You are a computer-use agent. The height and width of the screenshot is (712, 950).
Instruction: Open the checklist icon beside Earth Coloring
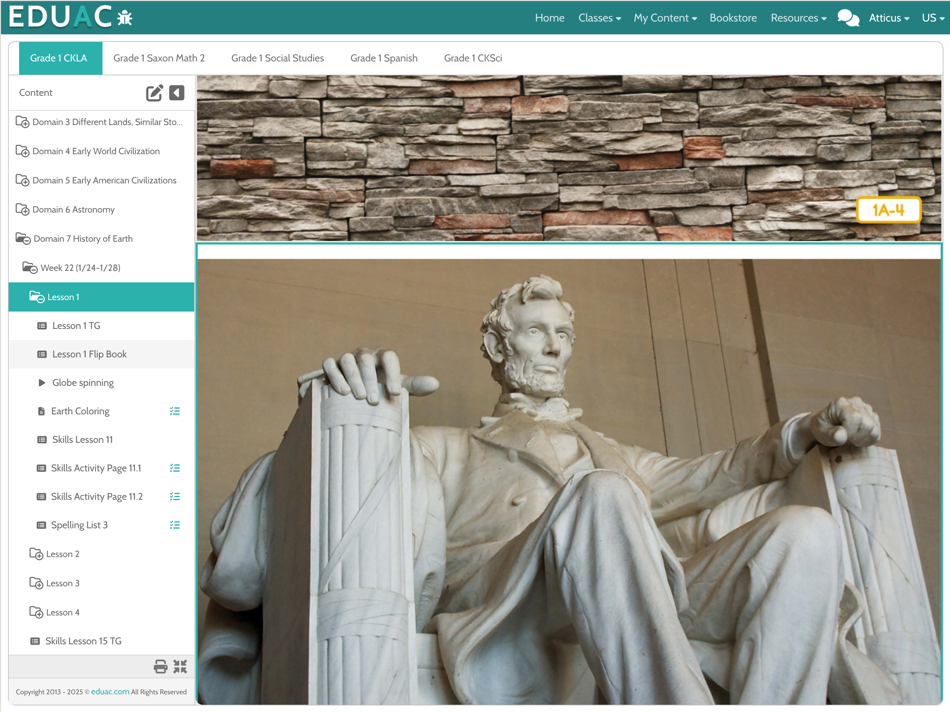(x=175, y=411)
